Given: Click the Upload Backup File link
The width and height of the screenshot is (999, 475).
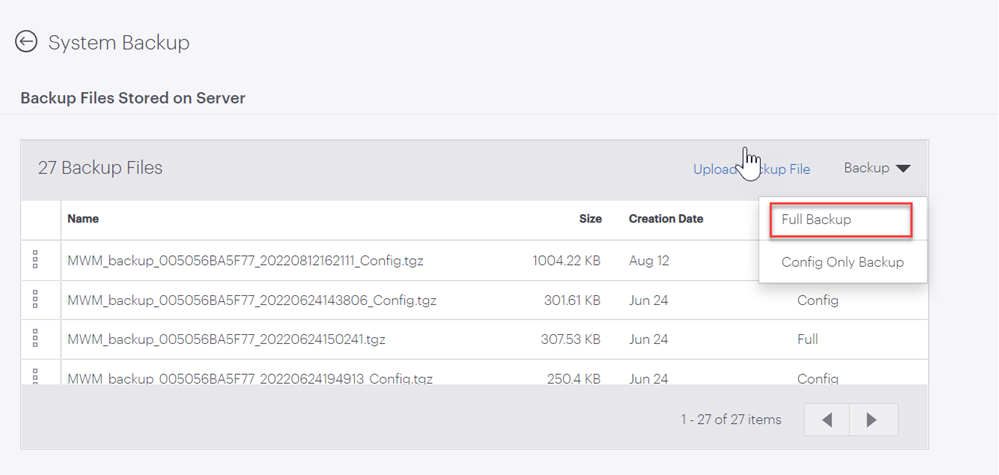Looking at the screenshot, I should 752,169.
